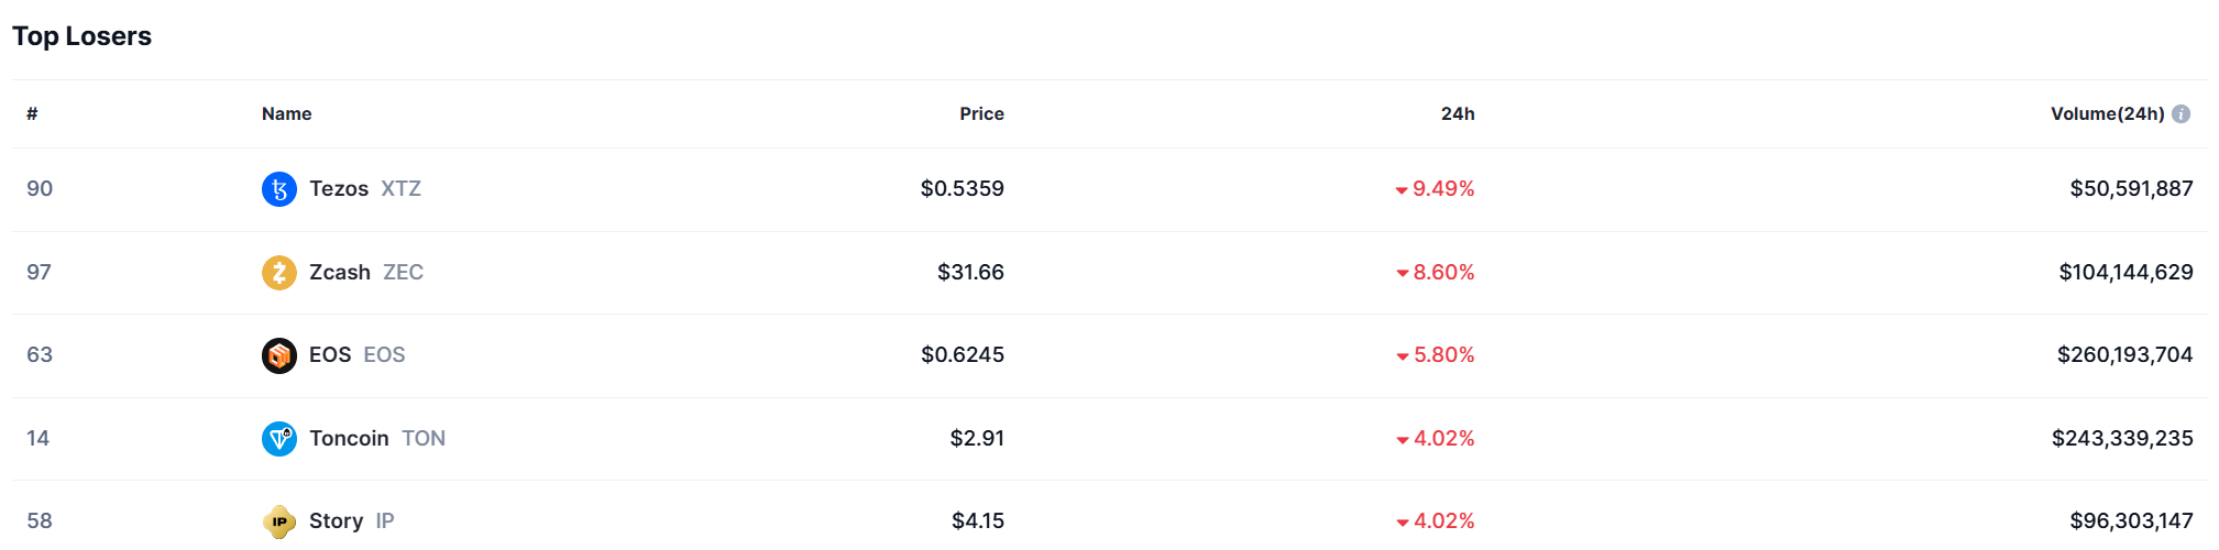Sort by the Volume(24h) column header
Image resolution: width=2219 pixels, height=550 pixels.
[2106, 114]
